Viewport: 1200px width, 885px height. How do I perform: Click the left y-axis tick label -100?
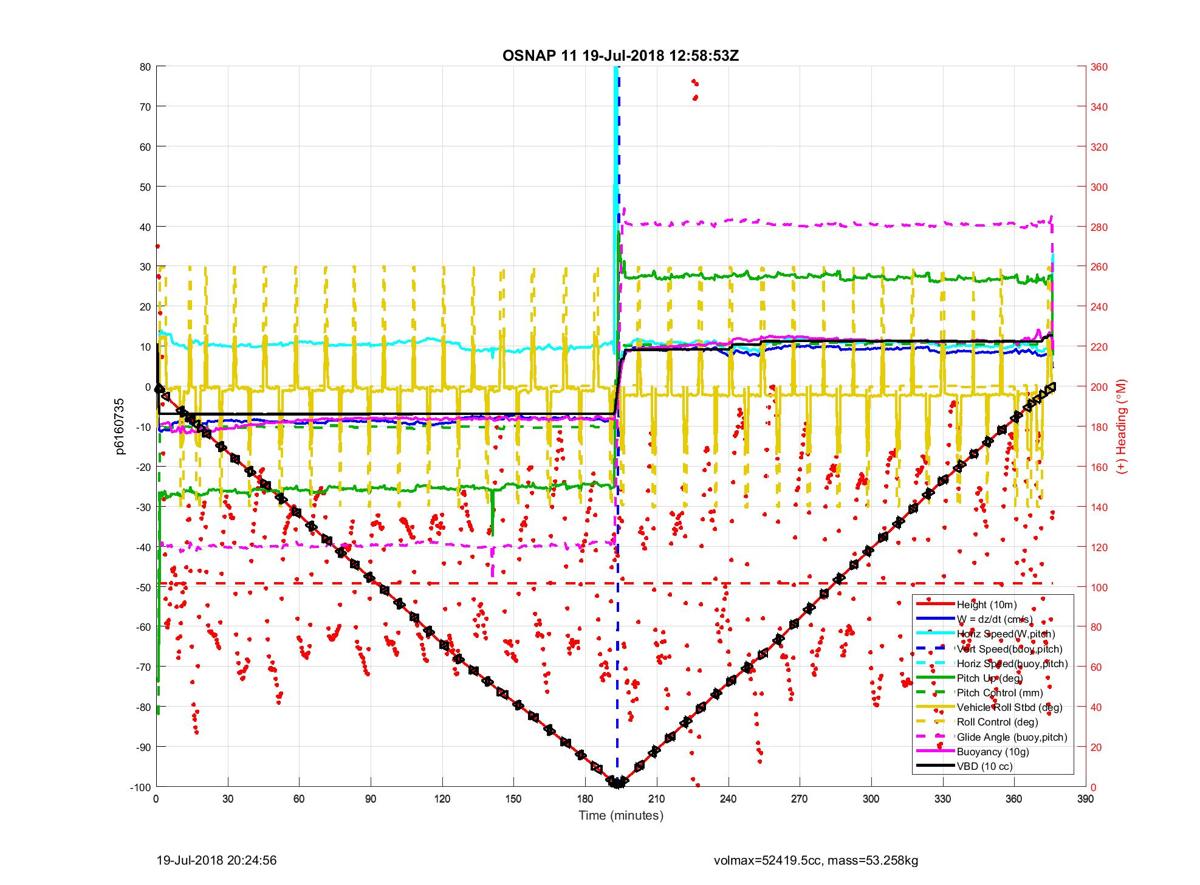139,787
